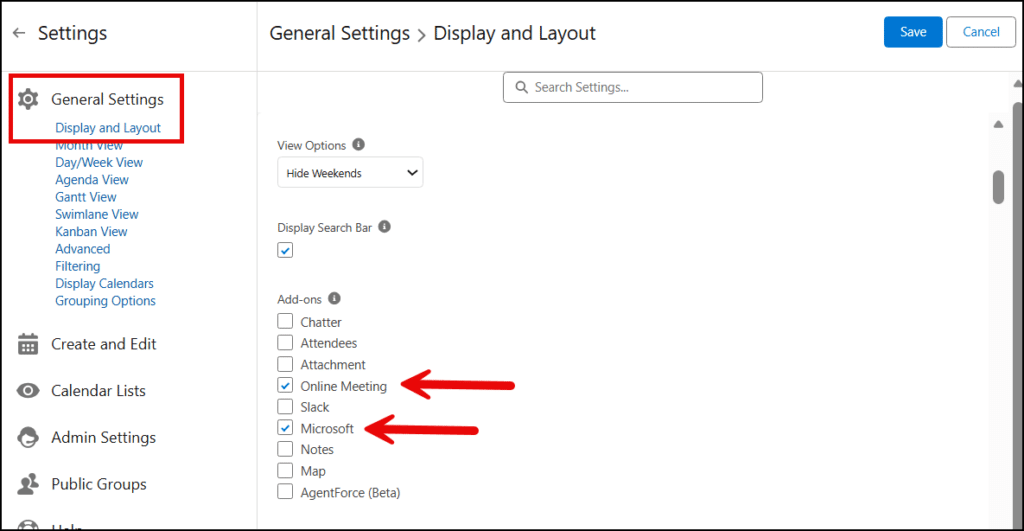Viewport: 1024px width, 531px height.
Task: Click the Create and Edit calendar icon
Action: click(x=29, y=344)
